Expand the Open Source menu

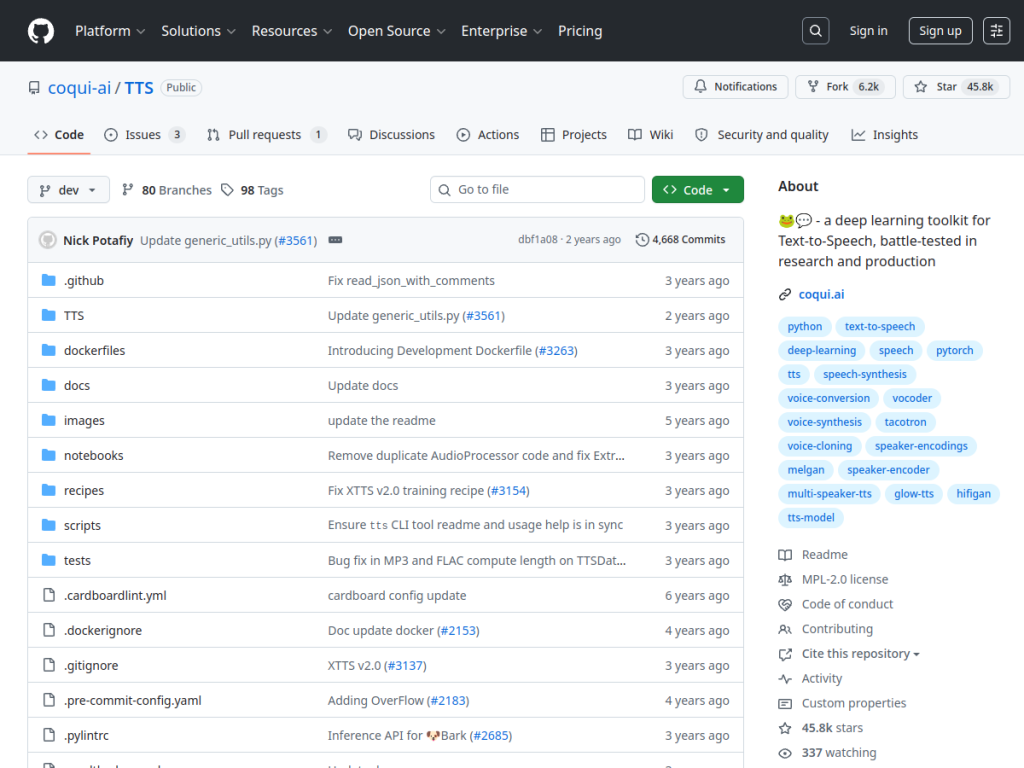pos(396,31)
